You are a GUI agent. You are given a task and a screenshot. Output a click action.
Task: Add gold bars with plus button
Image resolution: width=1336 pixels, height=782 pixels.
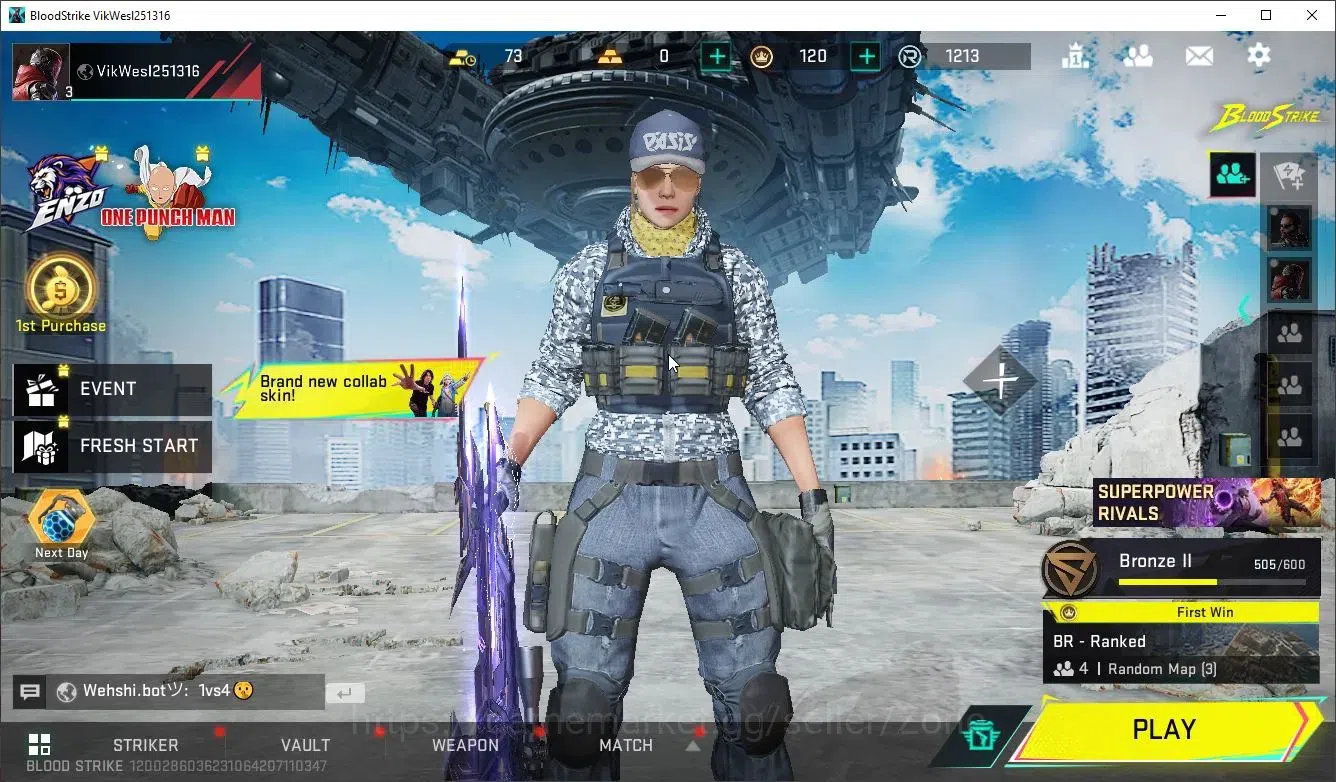(x=716, y=57)
